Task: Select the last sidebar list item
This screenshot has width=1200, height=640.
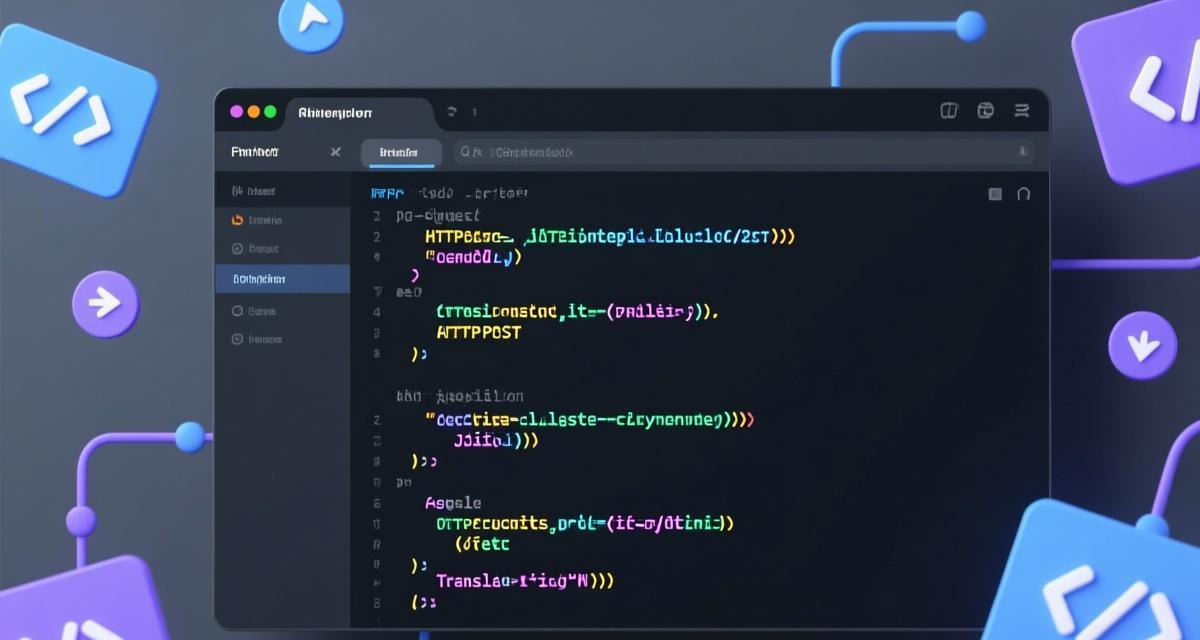Action: [282, 339]
